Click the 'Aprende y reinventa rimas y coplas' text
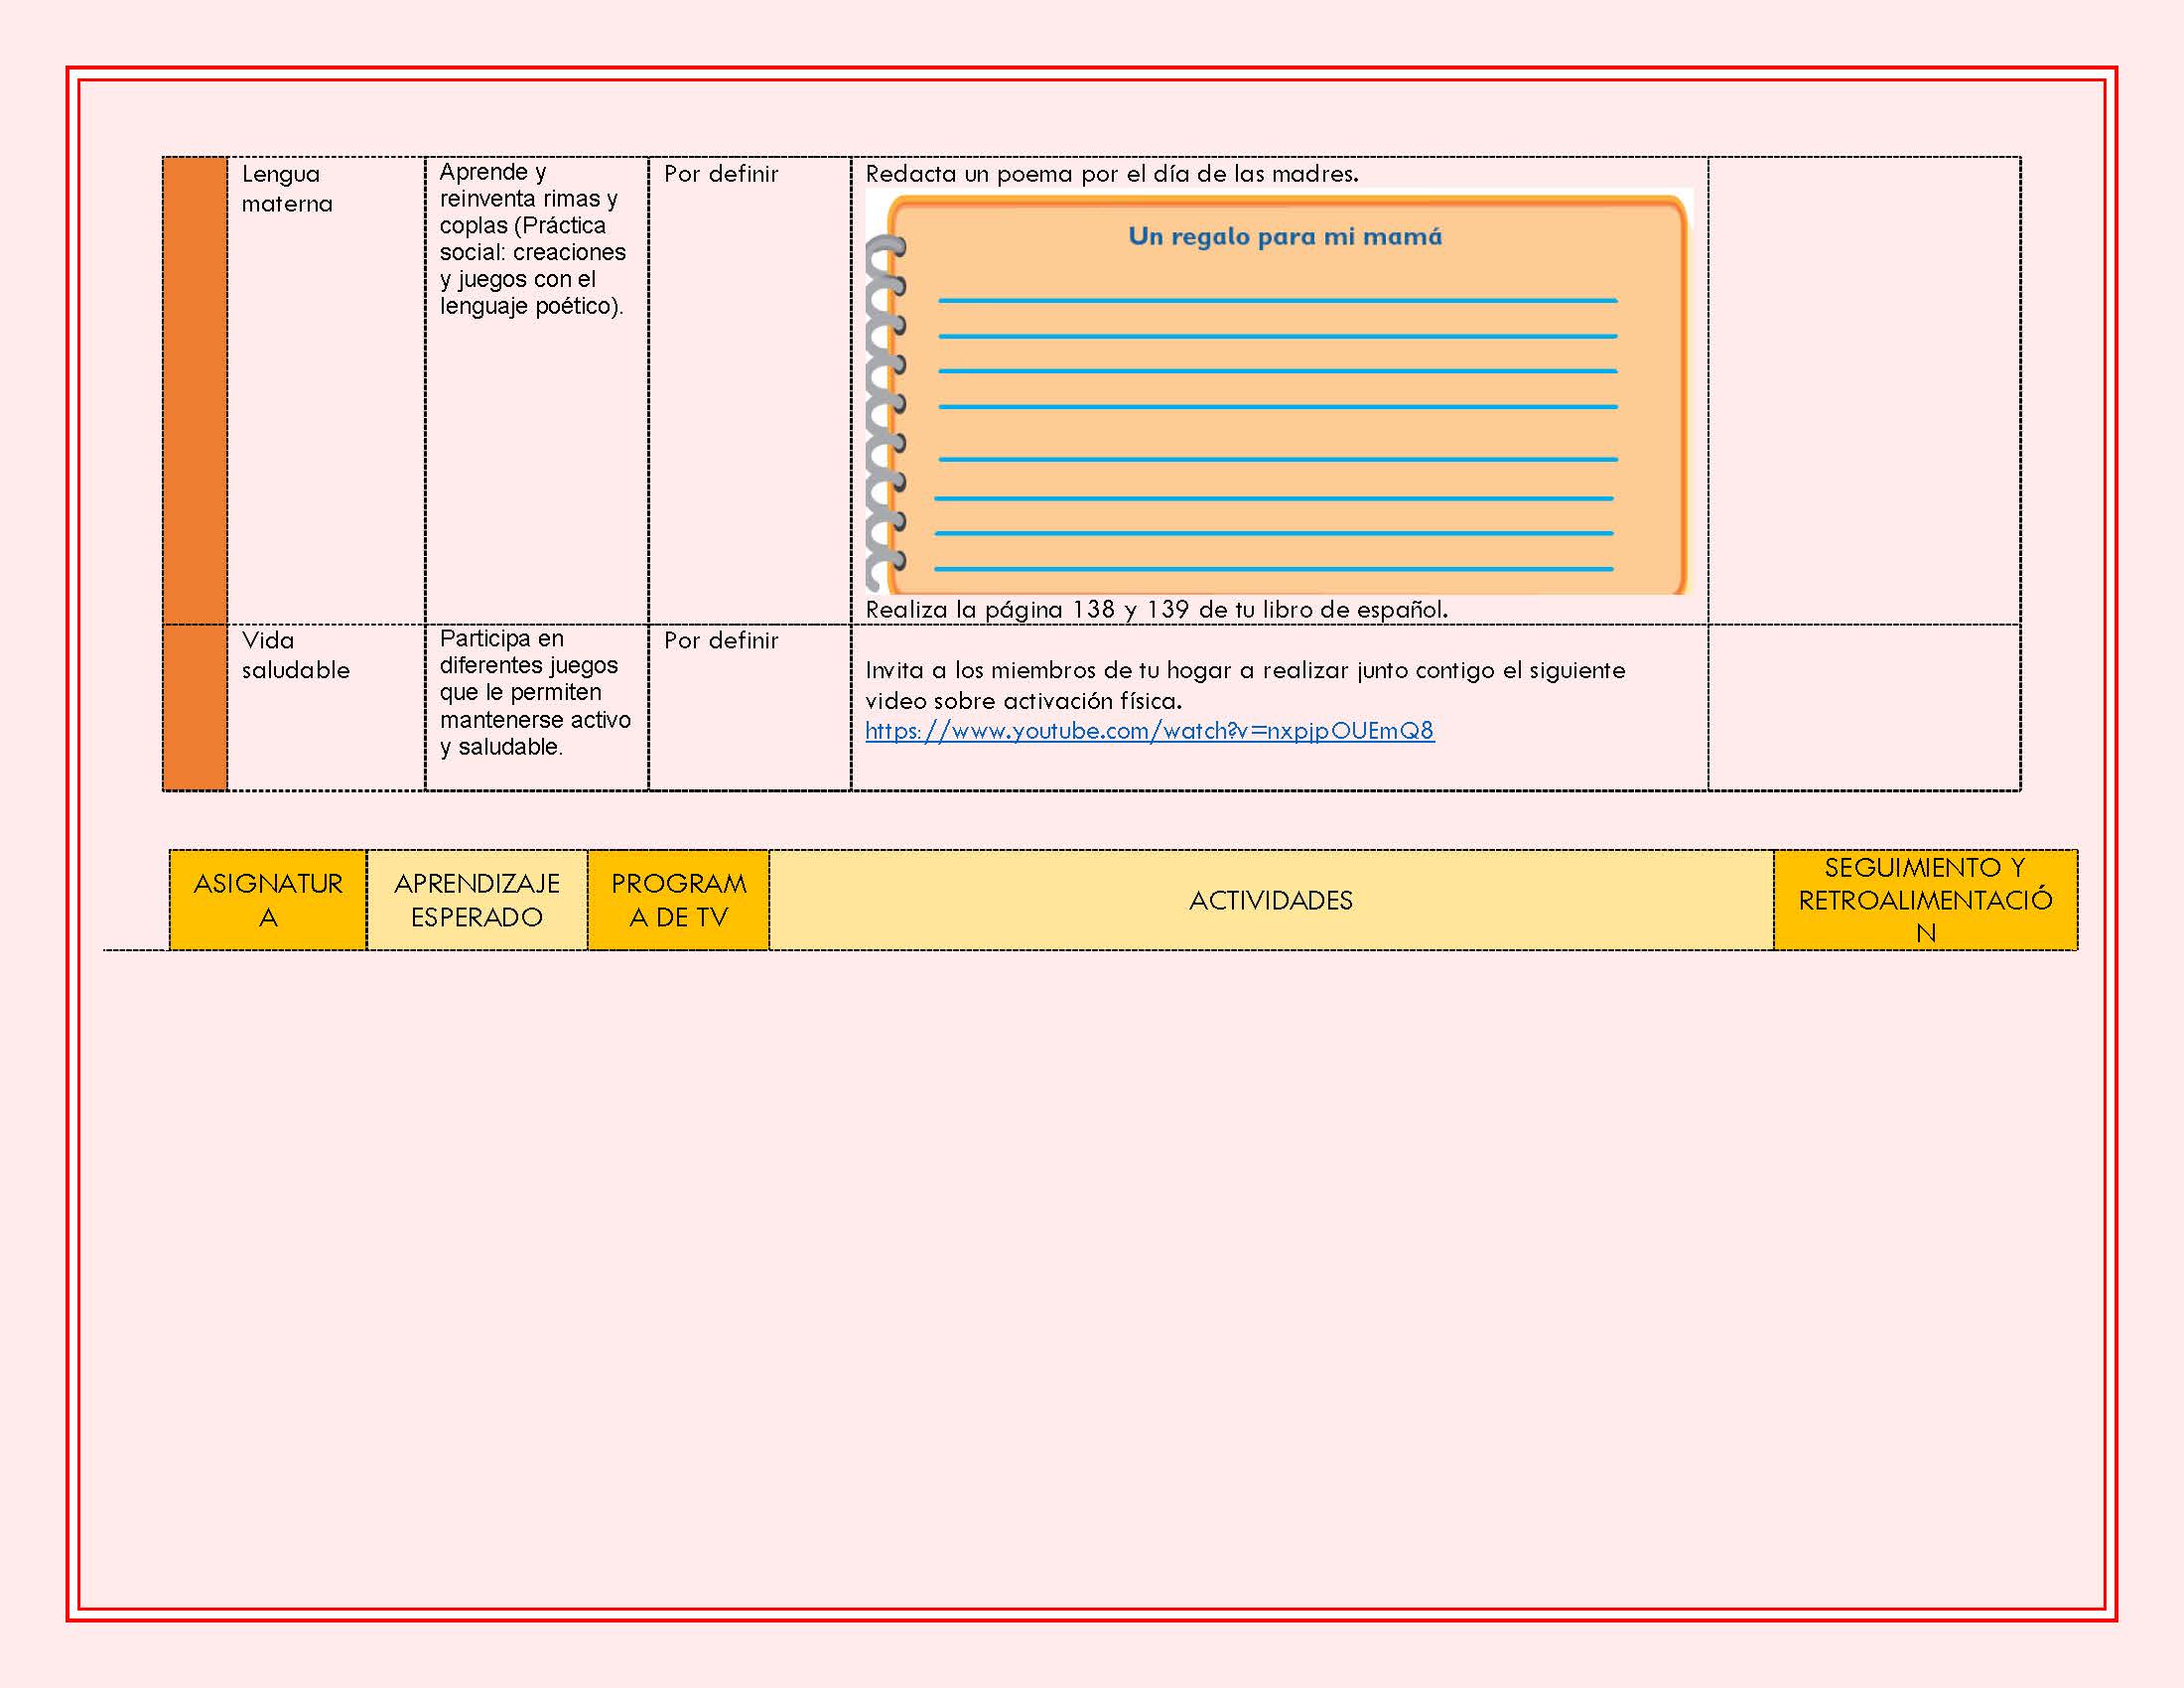The height and width of the screenshot is (1688, 2184). tap(533, 239)
